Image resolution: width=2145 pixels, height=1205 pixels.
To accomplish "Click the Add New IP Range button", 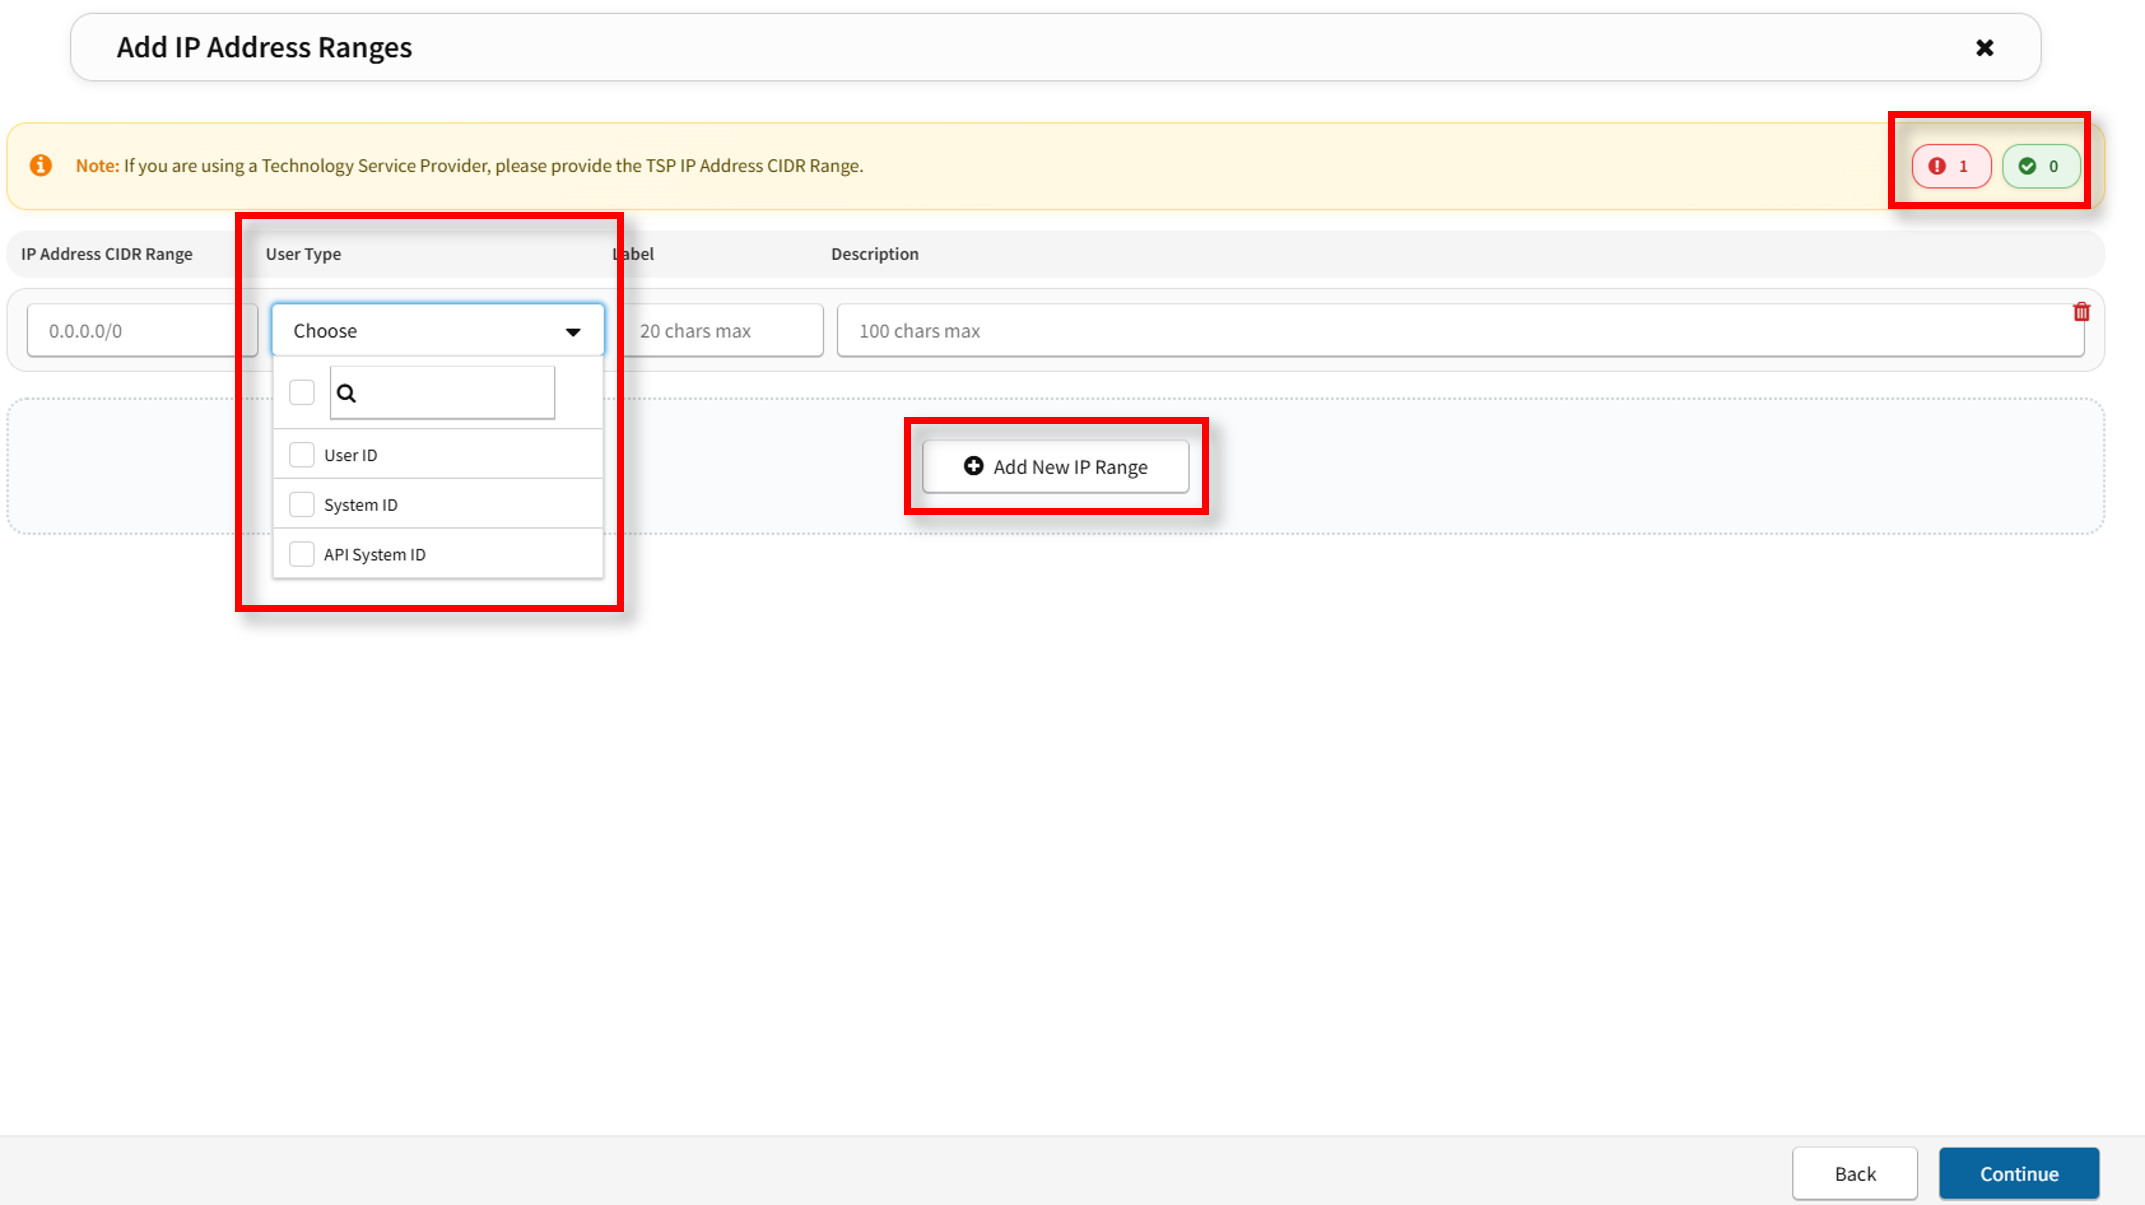I will coord(1056,467).
